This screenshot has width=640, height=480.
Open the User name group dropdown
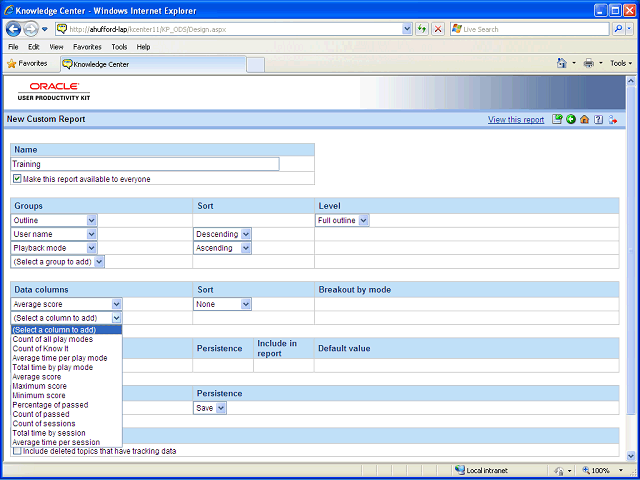coord(54,234)
